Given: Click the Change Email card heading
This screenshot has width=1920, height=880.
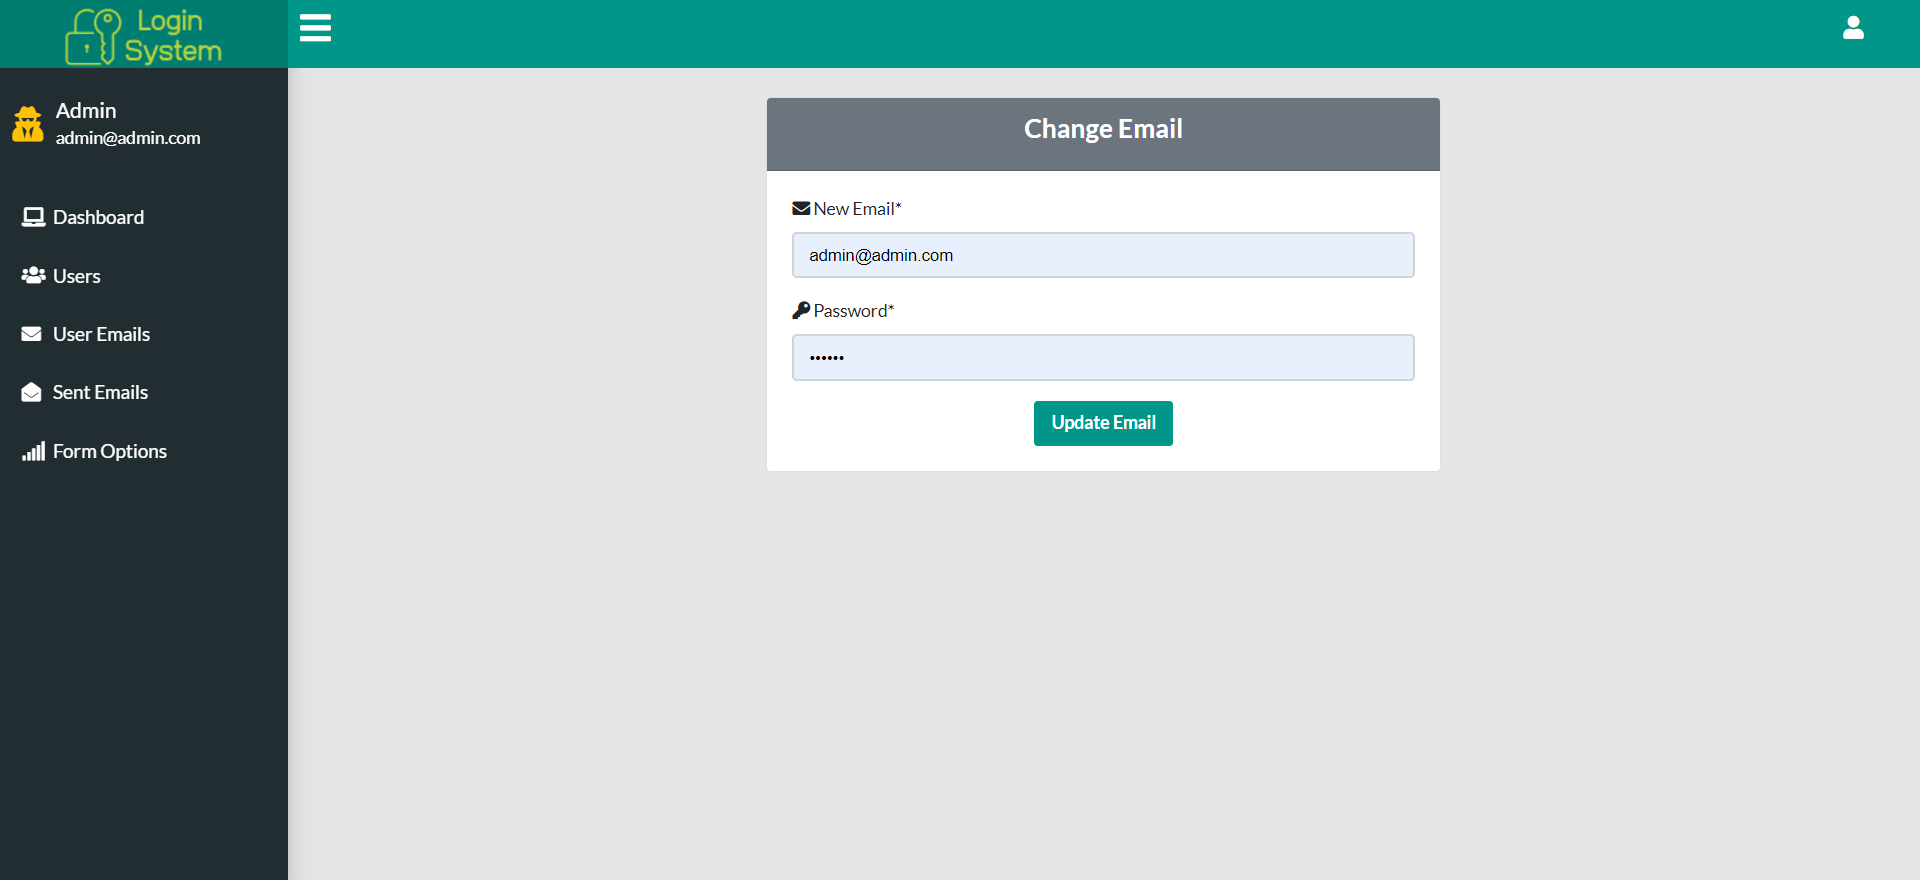Looking at the screenshot, I should tap(1103, 129).
